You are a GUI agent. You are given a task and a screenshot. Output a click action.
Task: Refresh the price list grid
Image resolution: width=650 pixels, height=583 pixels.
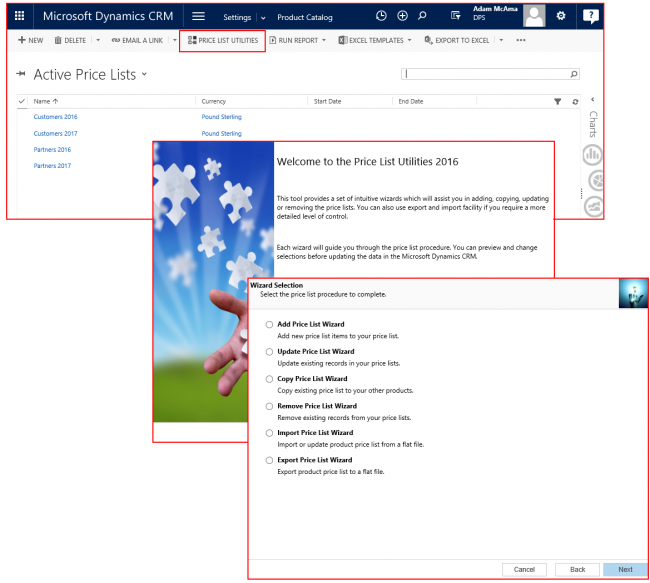pos(575,102)
